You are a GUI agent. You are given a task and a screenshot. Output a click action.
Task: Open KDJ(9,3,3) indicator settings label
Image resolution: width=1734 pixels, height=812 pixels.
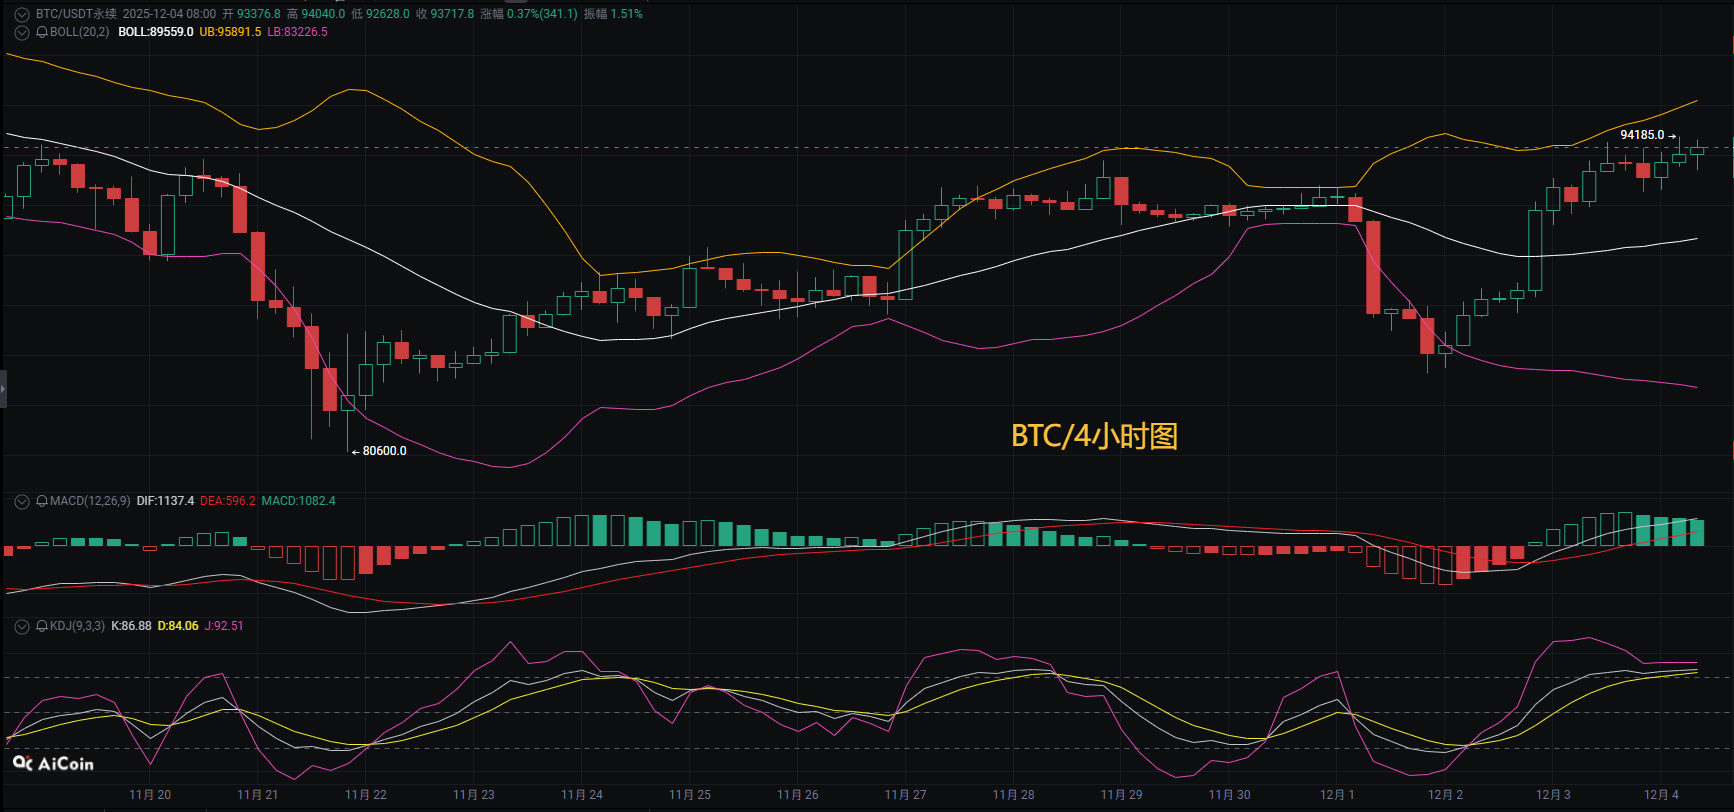pyautogui.click(x=77, y=626)
